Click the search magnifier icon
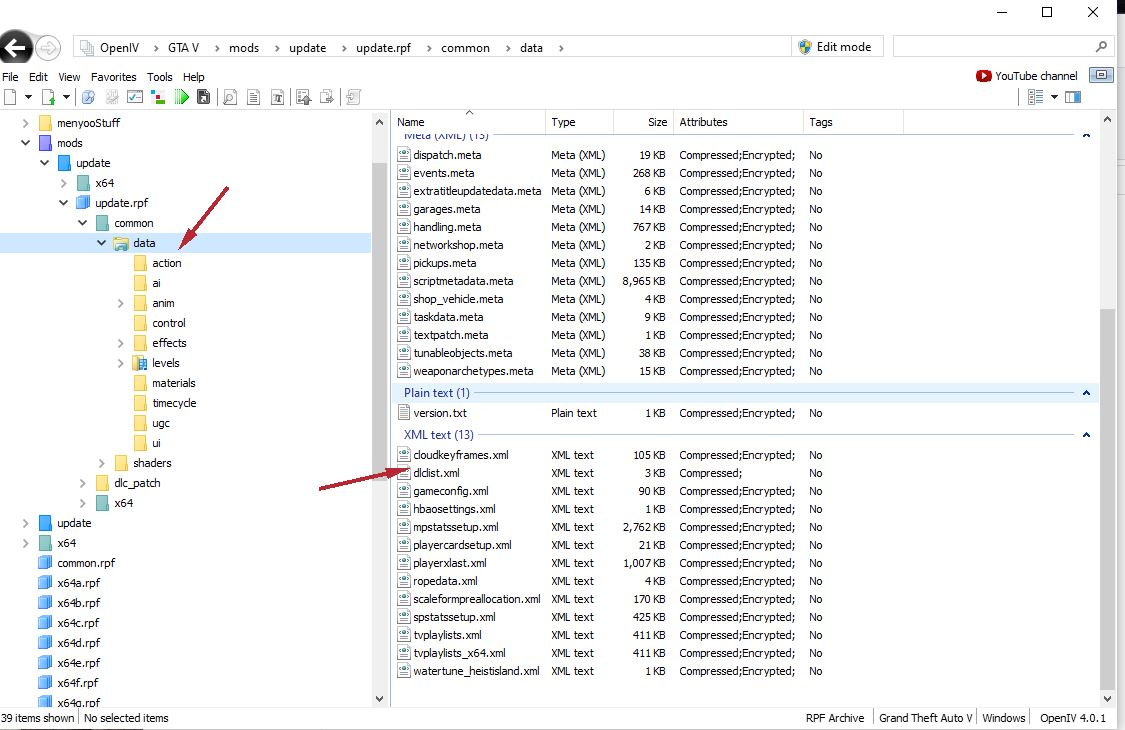Viewport: 1125px width, 730px height. [1101, 47]
